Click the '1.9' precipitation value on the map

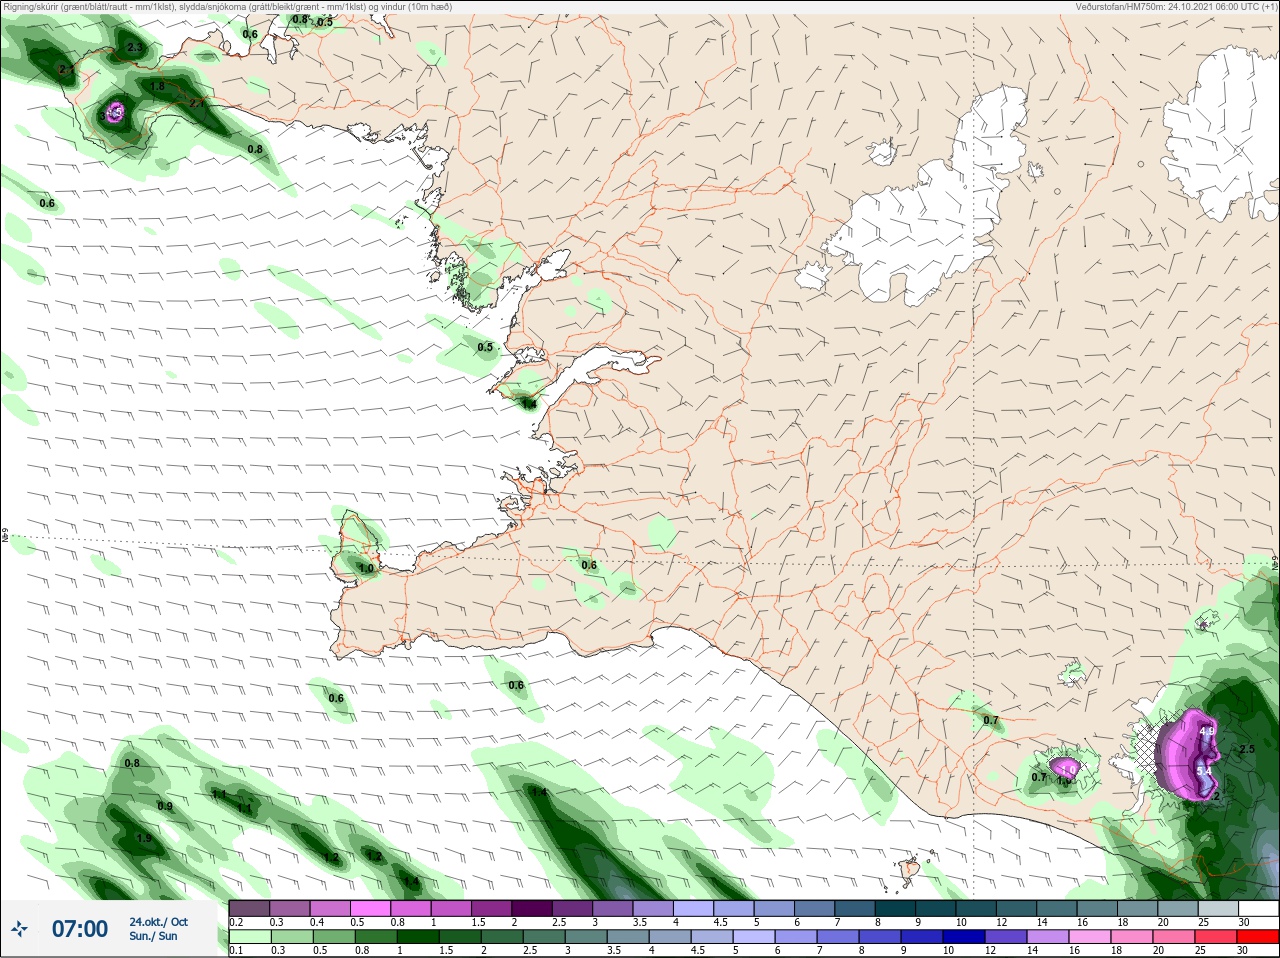tap(144, 838)
